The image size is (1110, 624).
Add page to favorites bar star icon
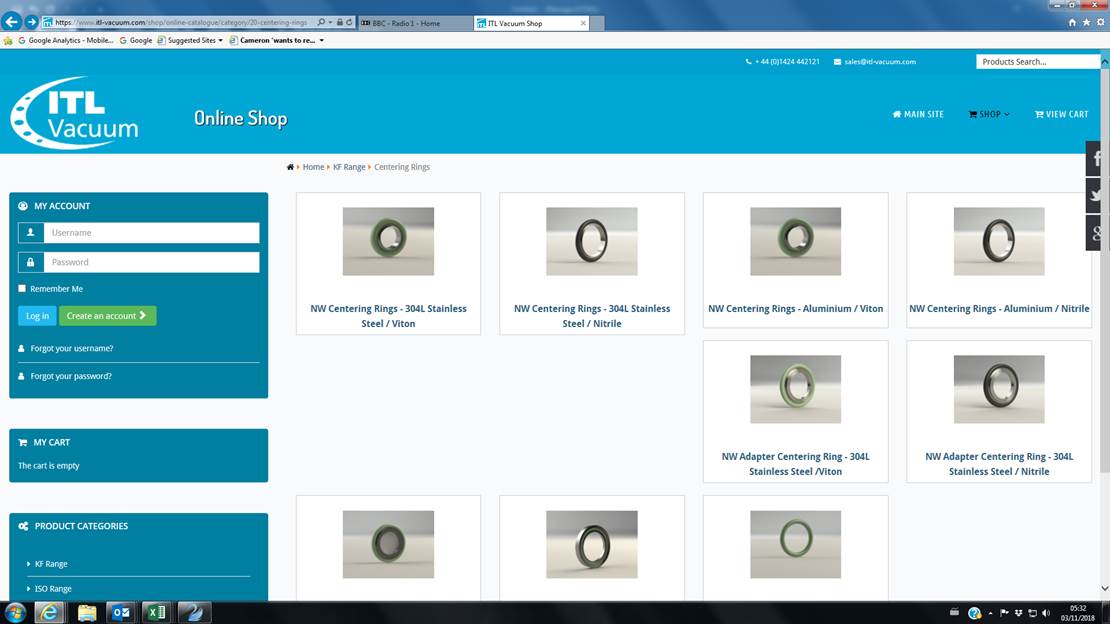[8, 40]
